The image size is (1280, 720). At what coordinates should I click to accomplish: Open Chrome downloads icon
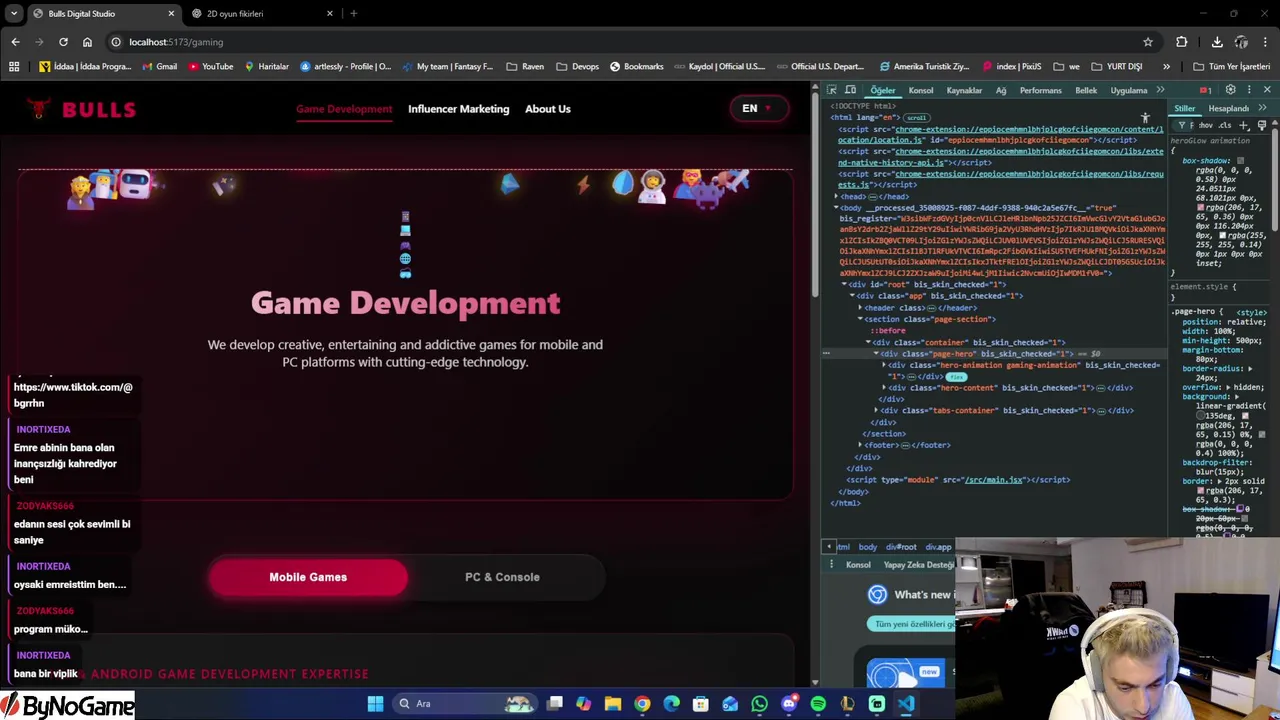tap(1217, 42)
